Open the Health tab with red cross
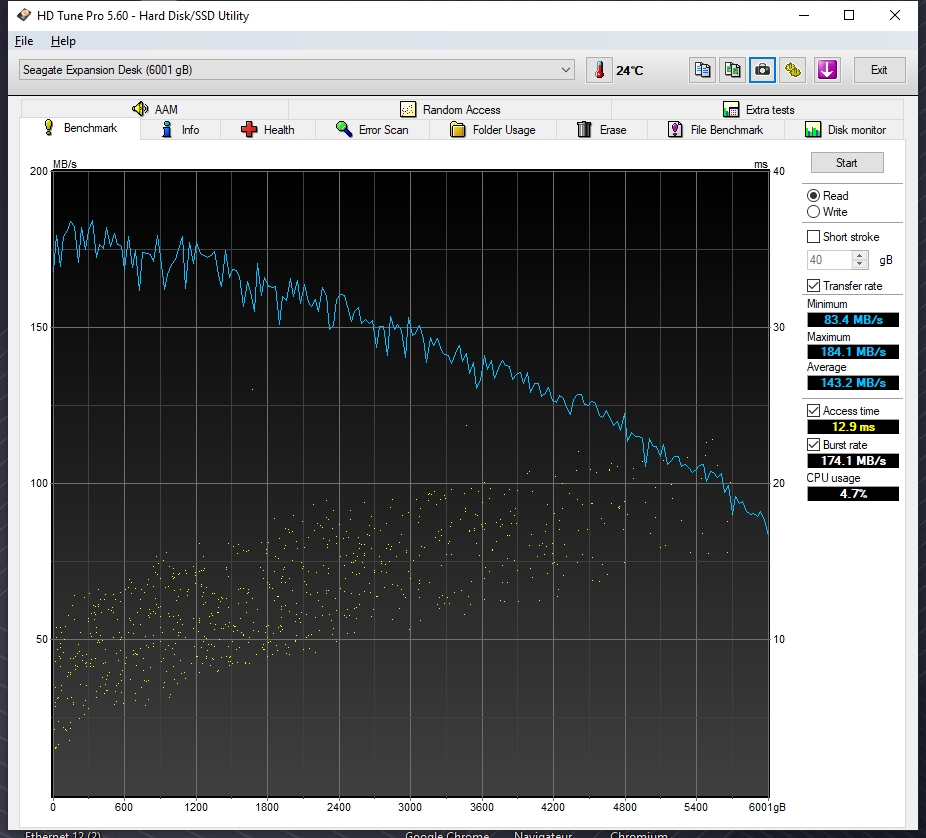Screen dimensions: 926x838 pyautogui.click(x=268, y=130)
